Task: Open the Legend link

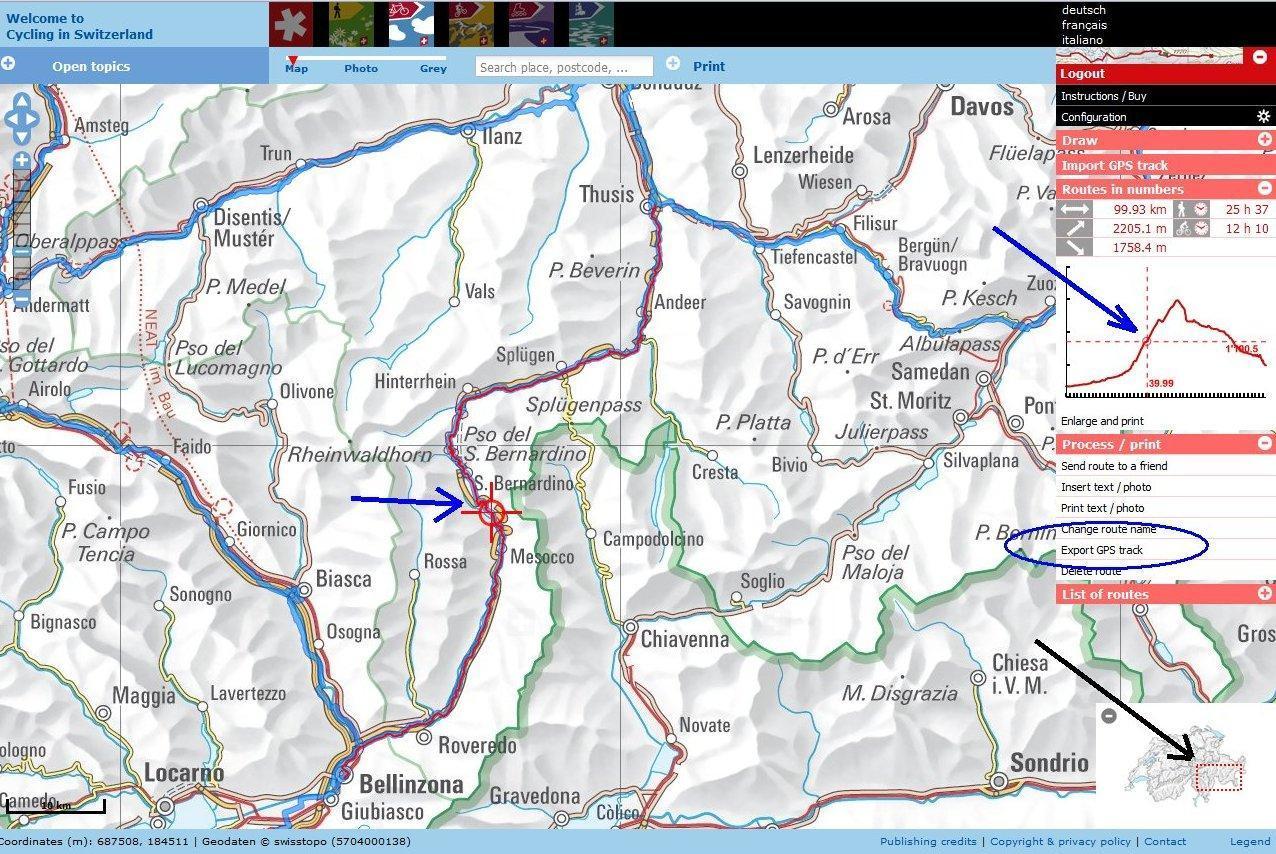Action: [x=1250, y=842]
